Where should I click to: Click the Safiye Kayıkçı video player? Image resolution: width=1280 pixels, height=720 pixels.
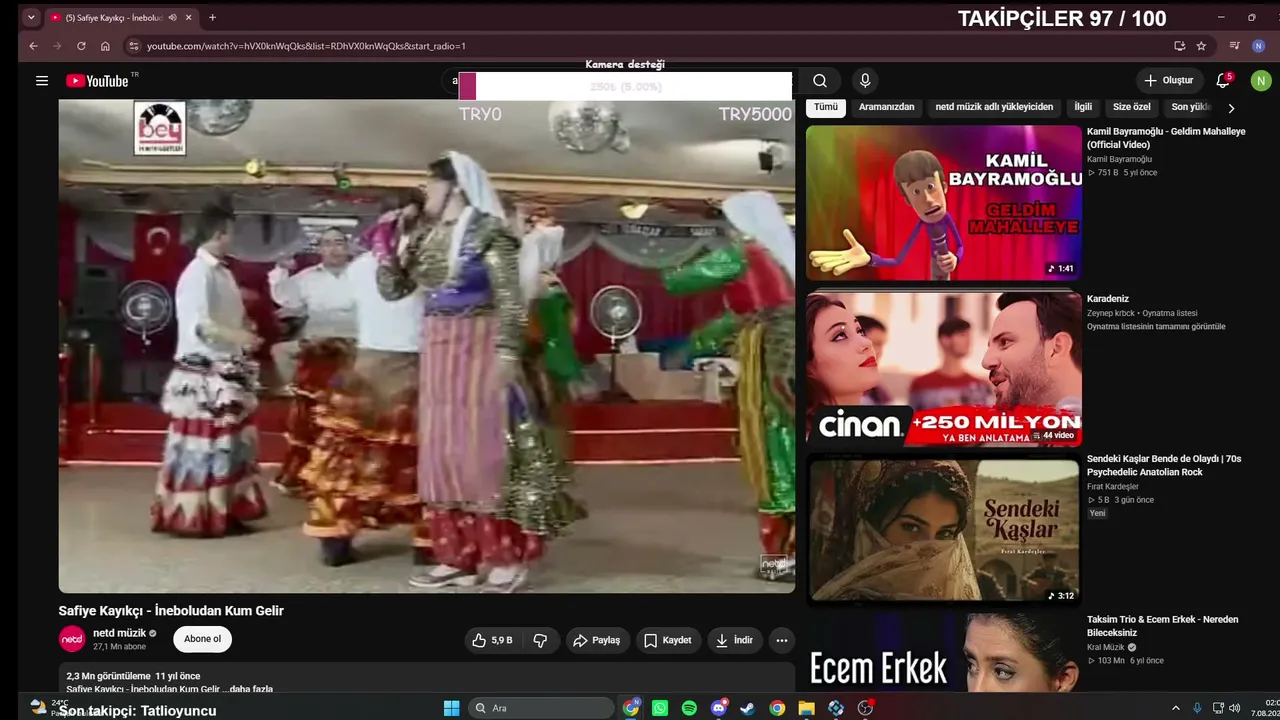(x=427, y=346)
